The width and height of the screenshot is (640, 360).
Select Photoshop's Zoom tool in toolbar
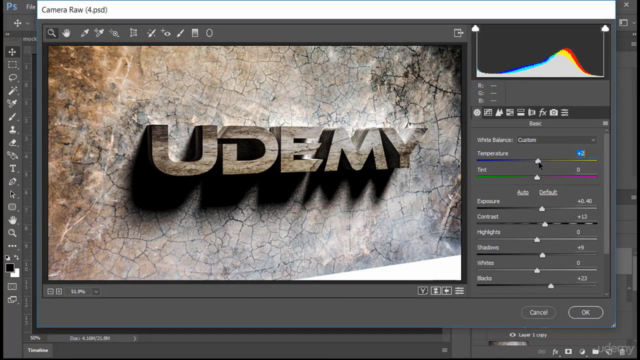pyautogui.click(x=12, y=233)
